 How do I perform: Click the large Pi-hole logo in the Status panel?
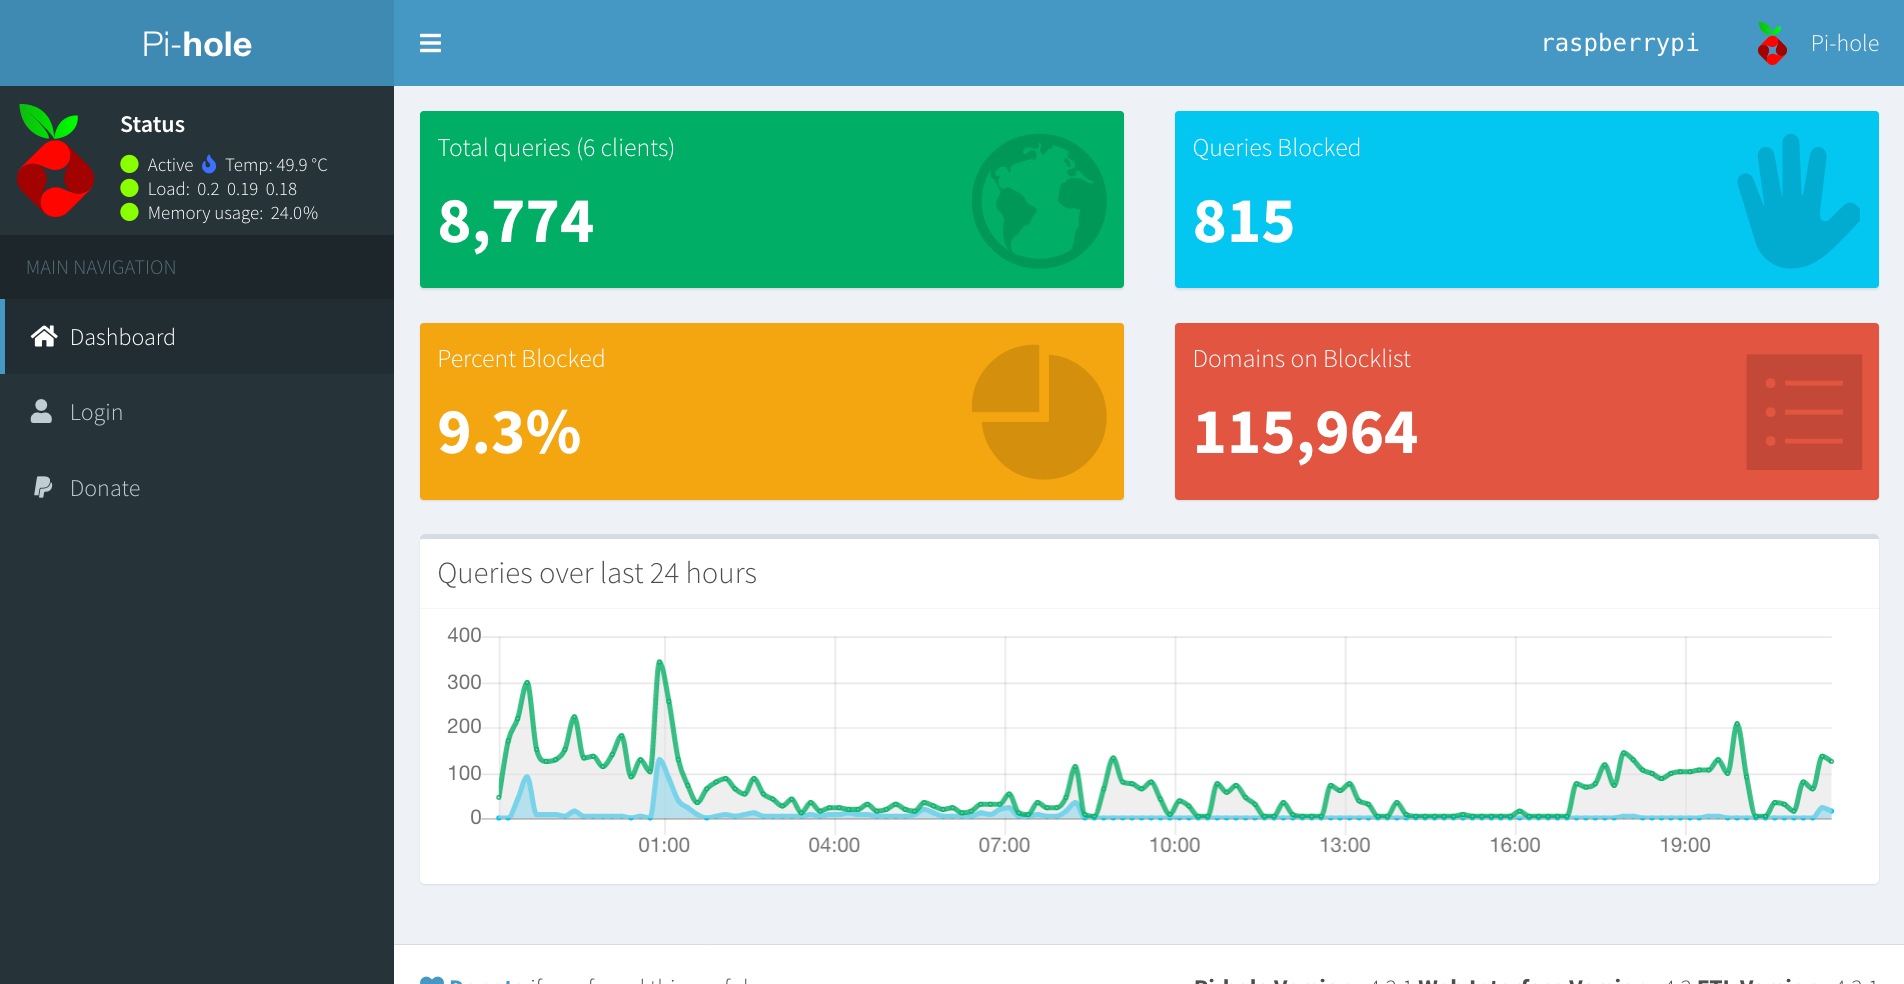coord(54,161)
